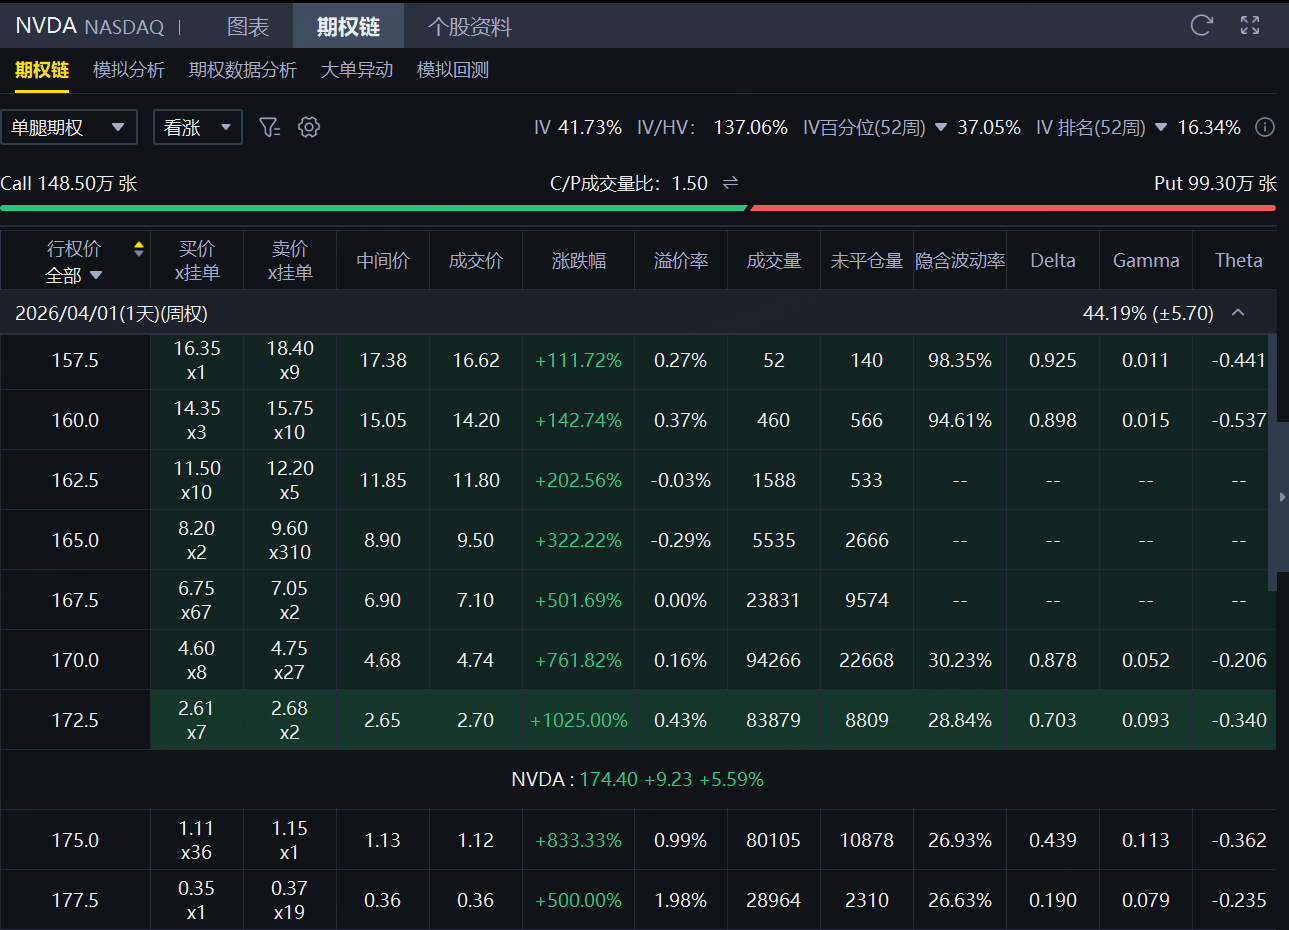Screen dimensions: 1289x930
Task: Click the C/P ratio swap arrows icon
Action: 730,183
